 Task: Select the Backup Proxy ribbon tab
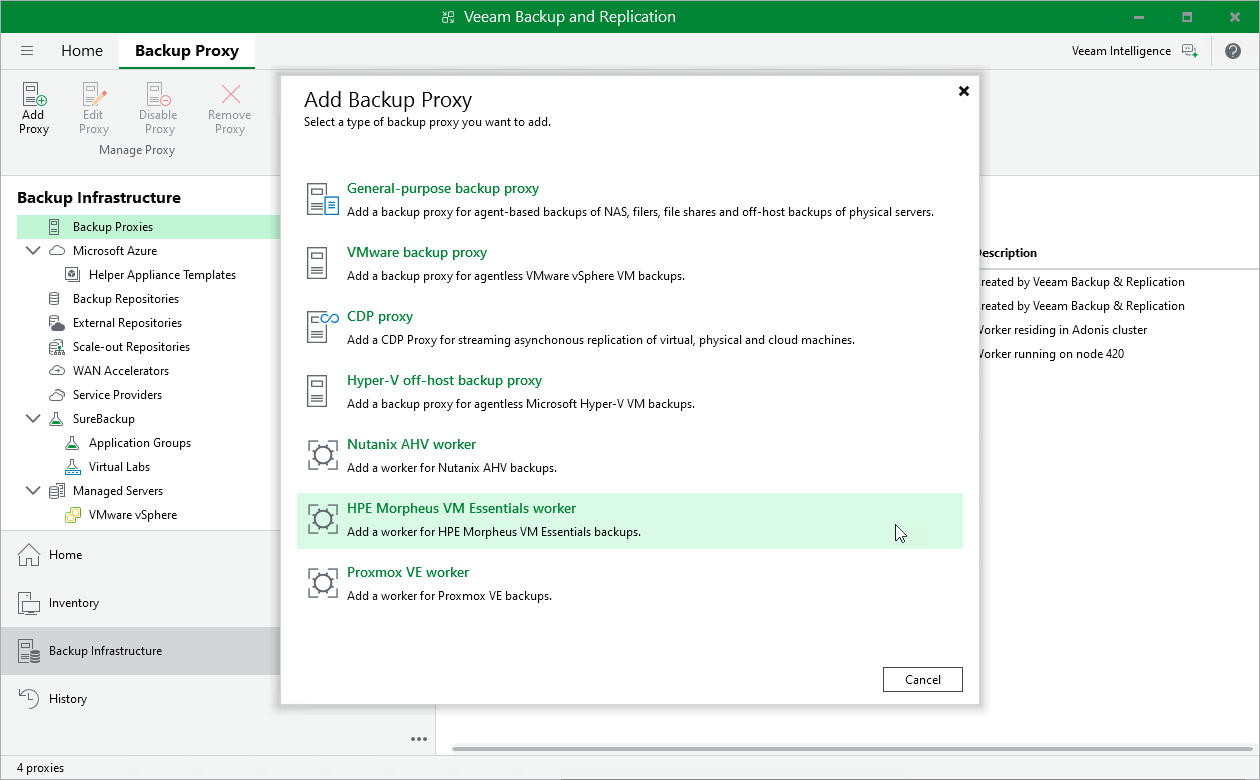coord(187,51)
